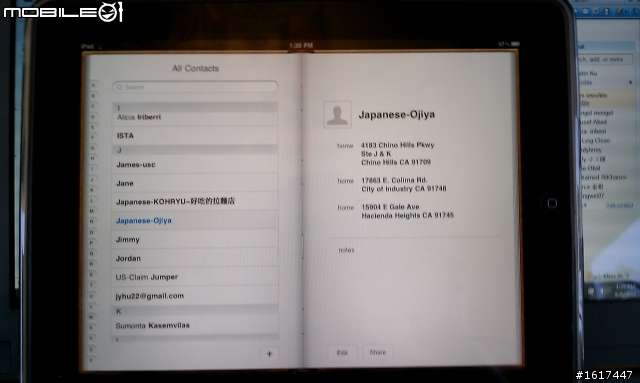Open the status dropdown arrow in the background chat window
Screen dimensions: 640x383
click(x=631, y=82)
